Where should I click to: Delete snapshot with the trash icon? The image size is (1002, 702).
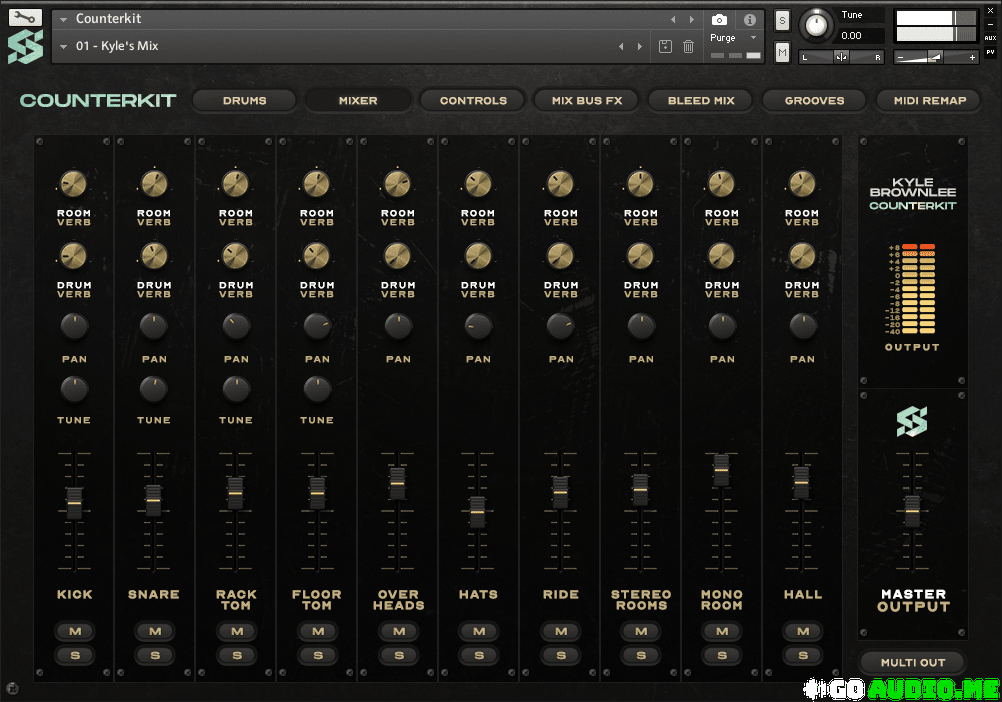(688, 46)
